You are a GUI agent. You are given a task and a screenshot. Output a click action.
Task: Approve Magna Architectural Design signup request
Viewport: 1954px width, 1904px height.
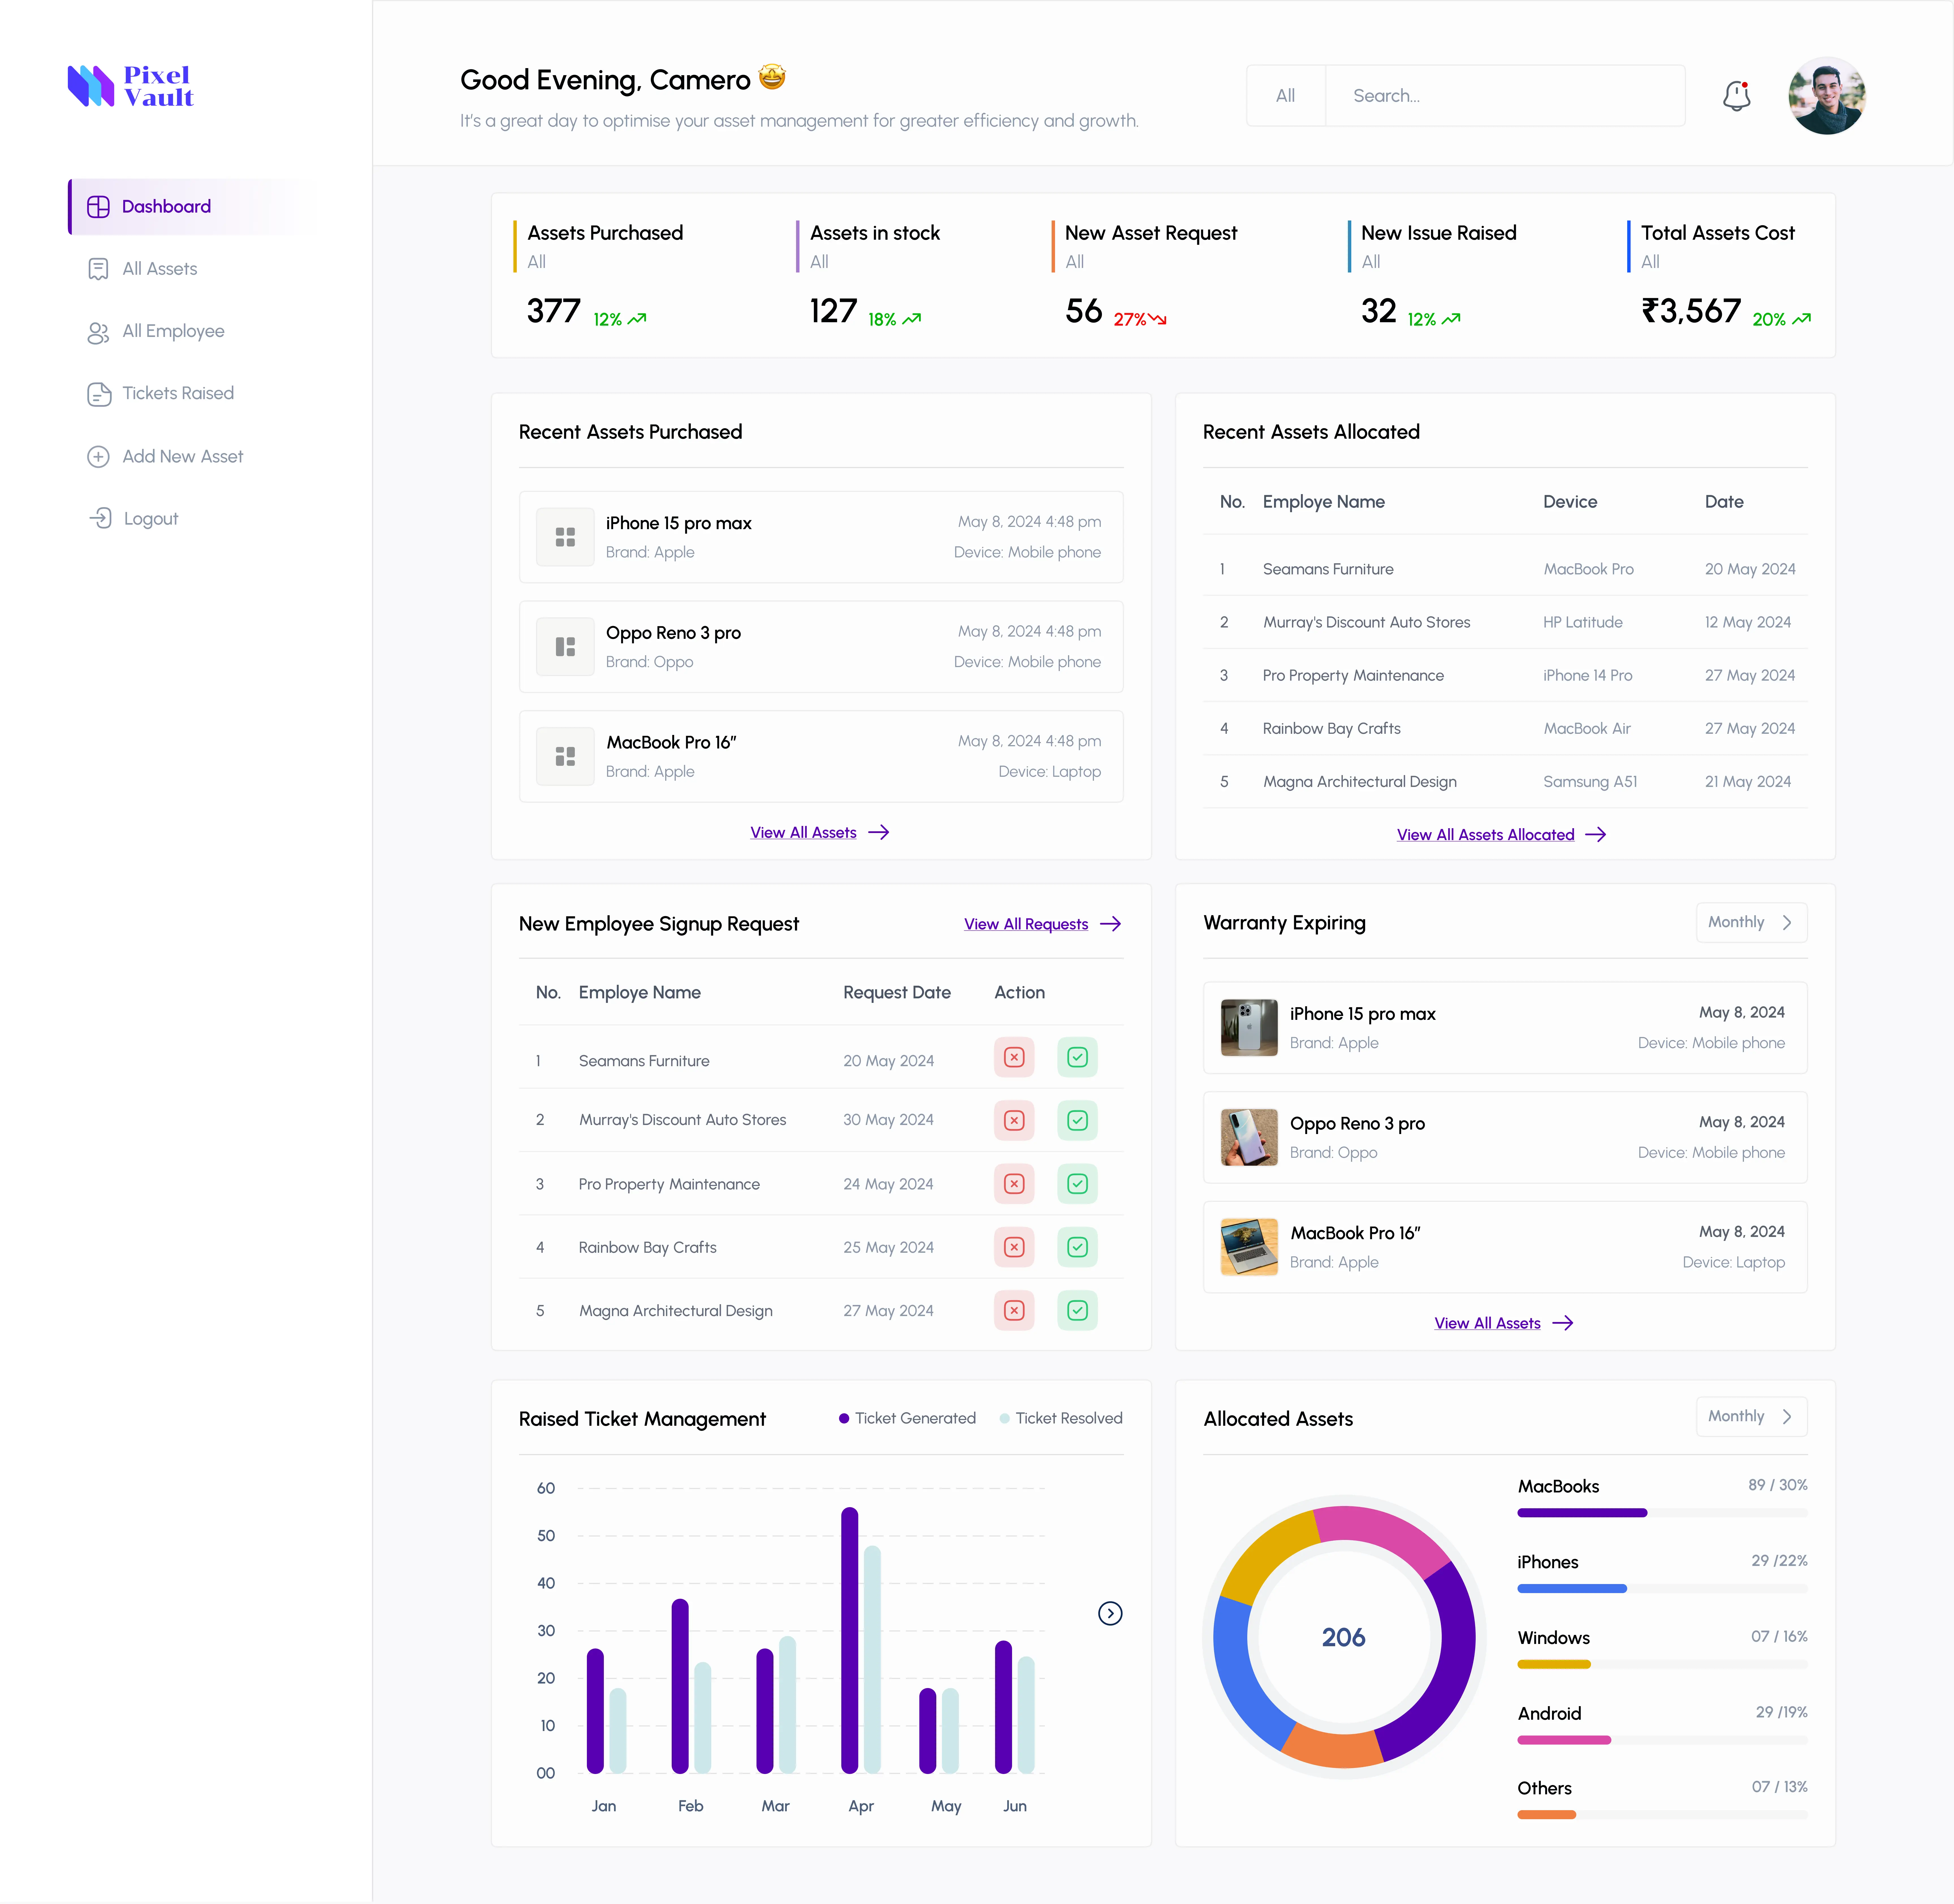1077,1310
